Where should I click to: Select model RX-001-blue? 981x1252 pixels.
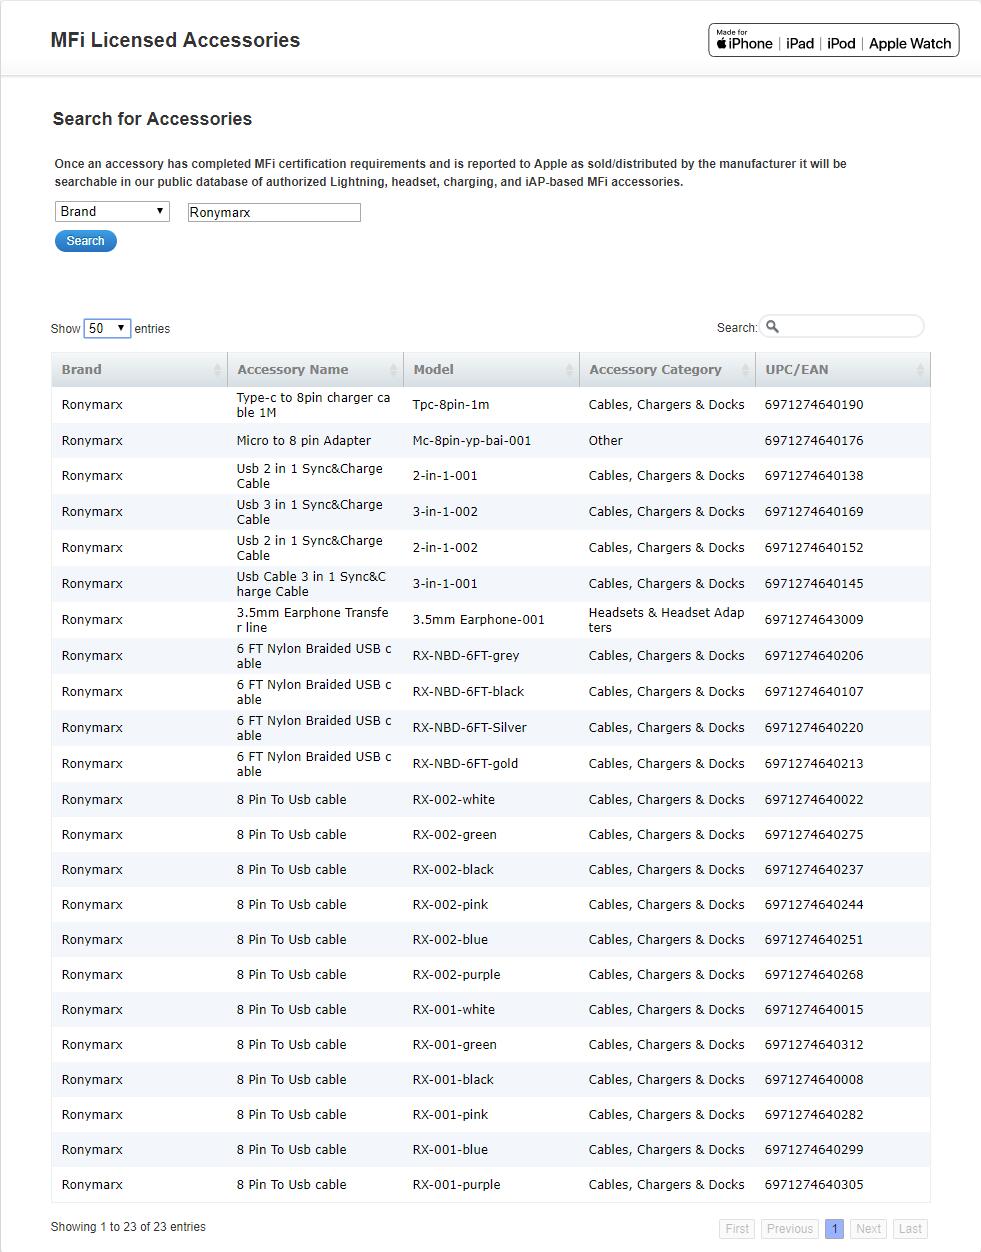(450, 1150)
